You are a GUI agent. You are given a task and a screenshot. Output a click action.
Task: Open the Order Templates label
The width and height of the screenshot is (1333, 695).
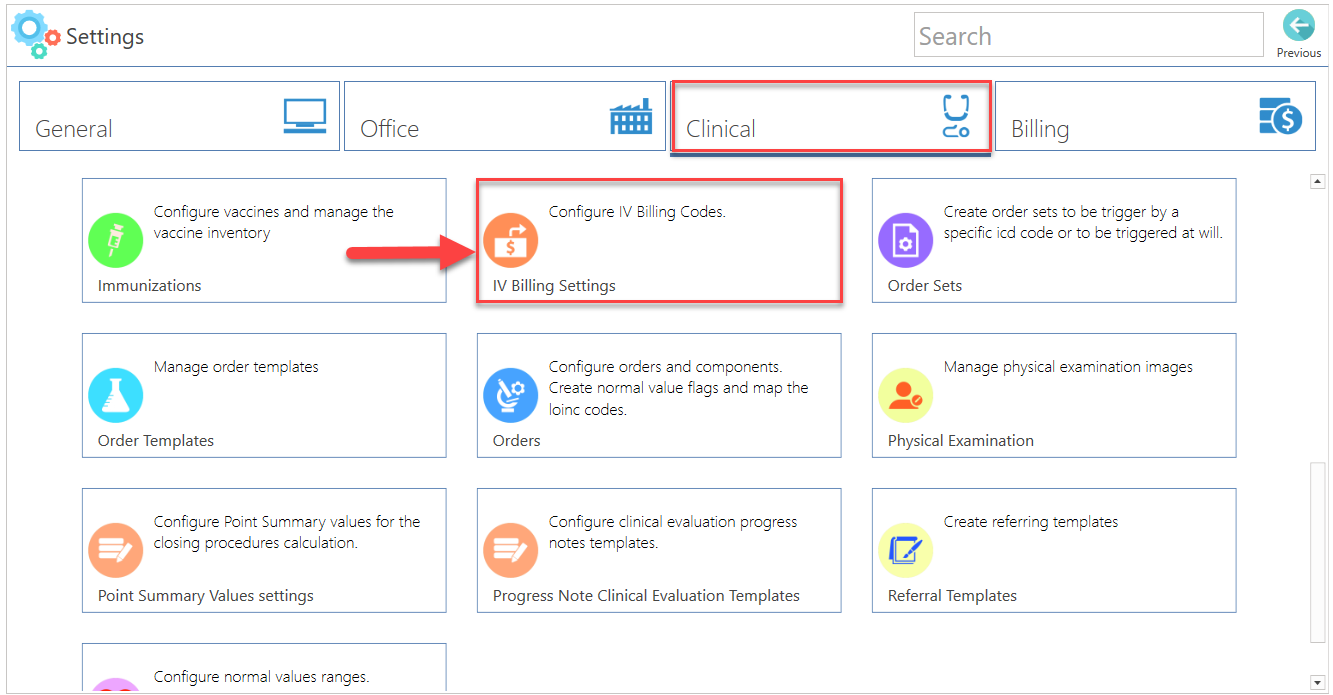[156, 441]
